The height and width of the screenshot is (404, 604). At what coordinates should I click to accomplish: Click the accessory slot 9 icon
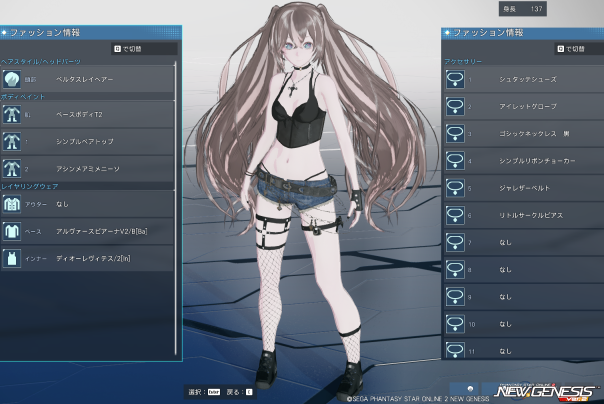click(x=455, y=297)
